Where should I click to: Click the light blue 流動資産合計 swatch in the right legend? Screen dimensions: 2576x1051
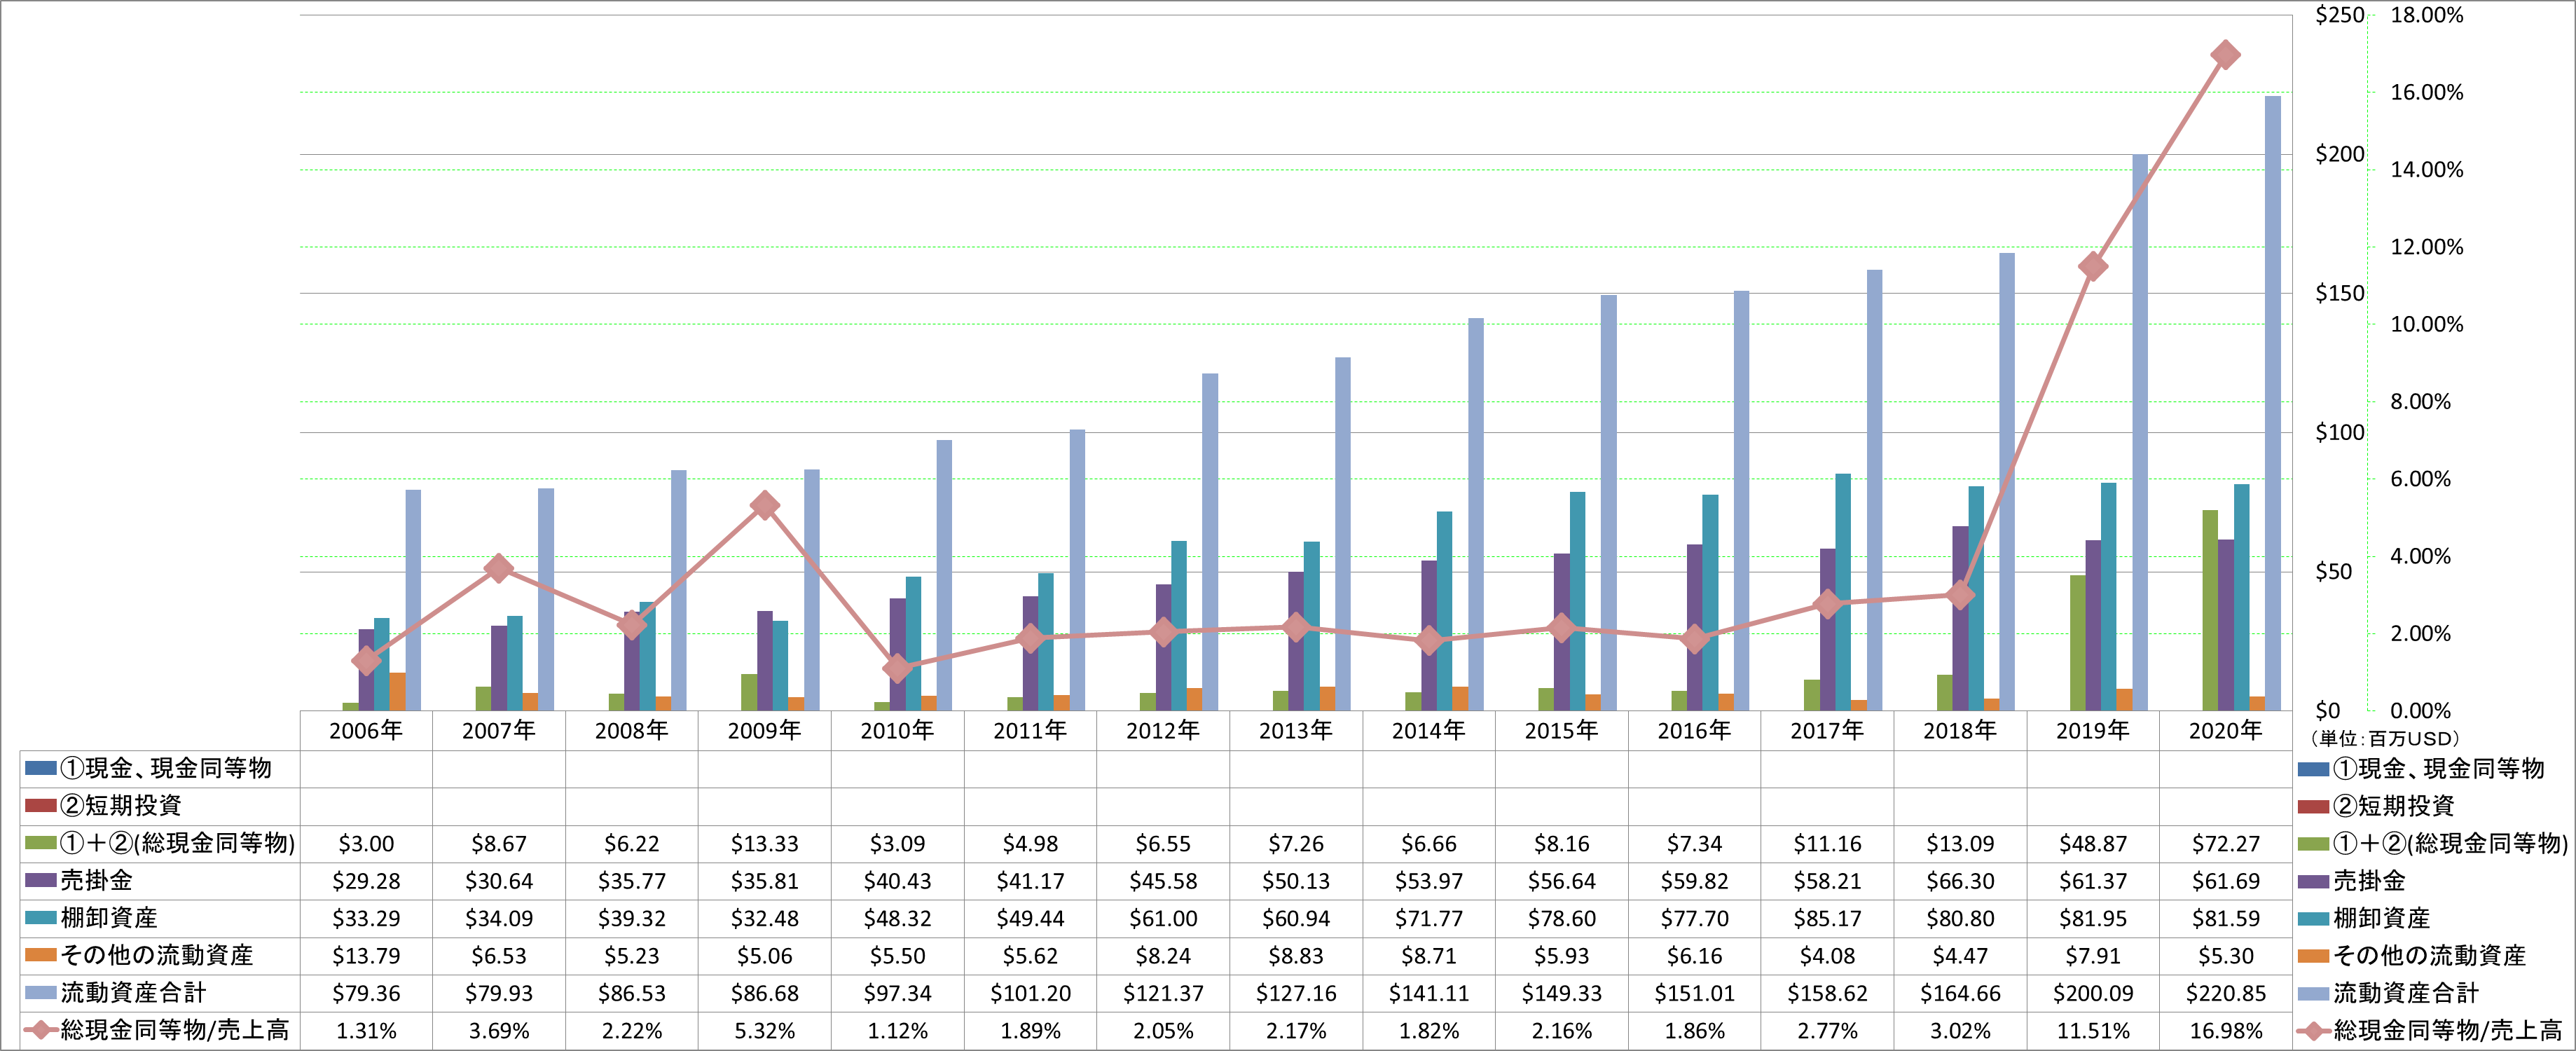(2313, 993)
